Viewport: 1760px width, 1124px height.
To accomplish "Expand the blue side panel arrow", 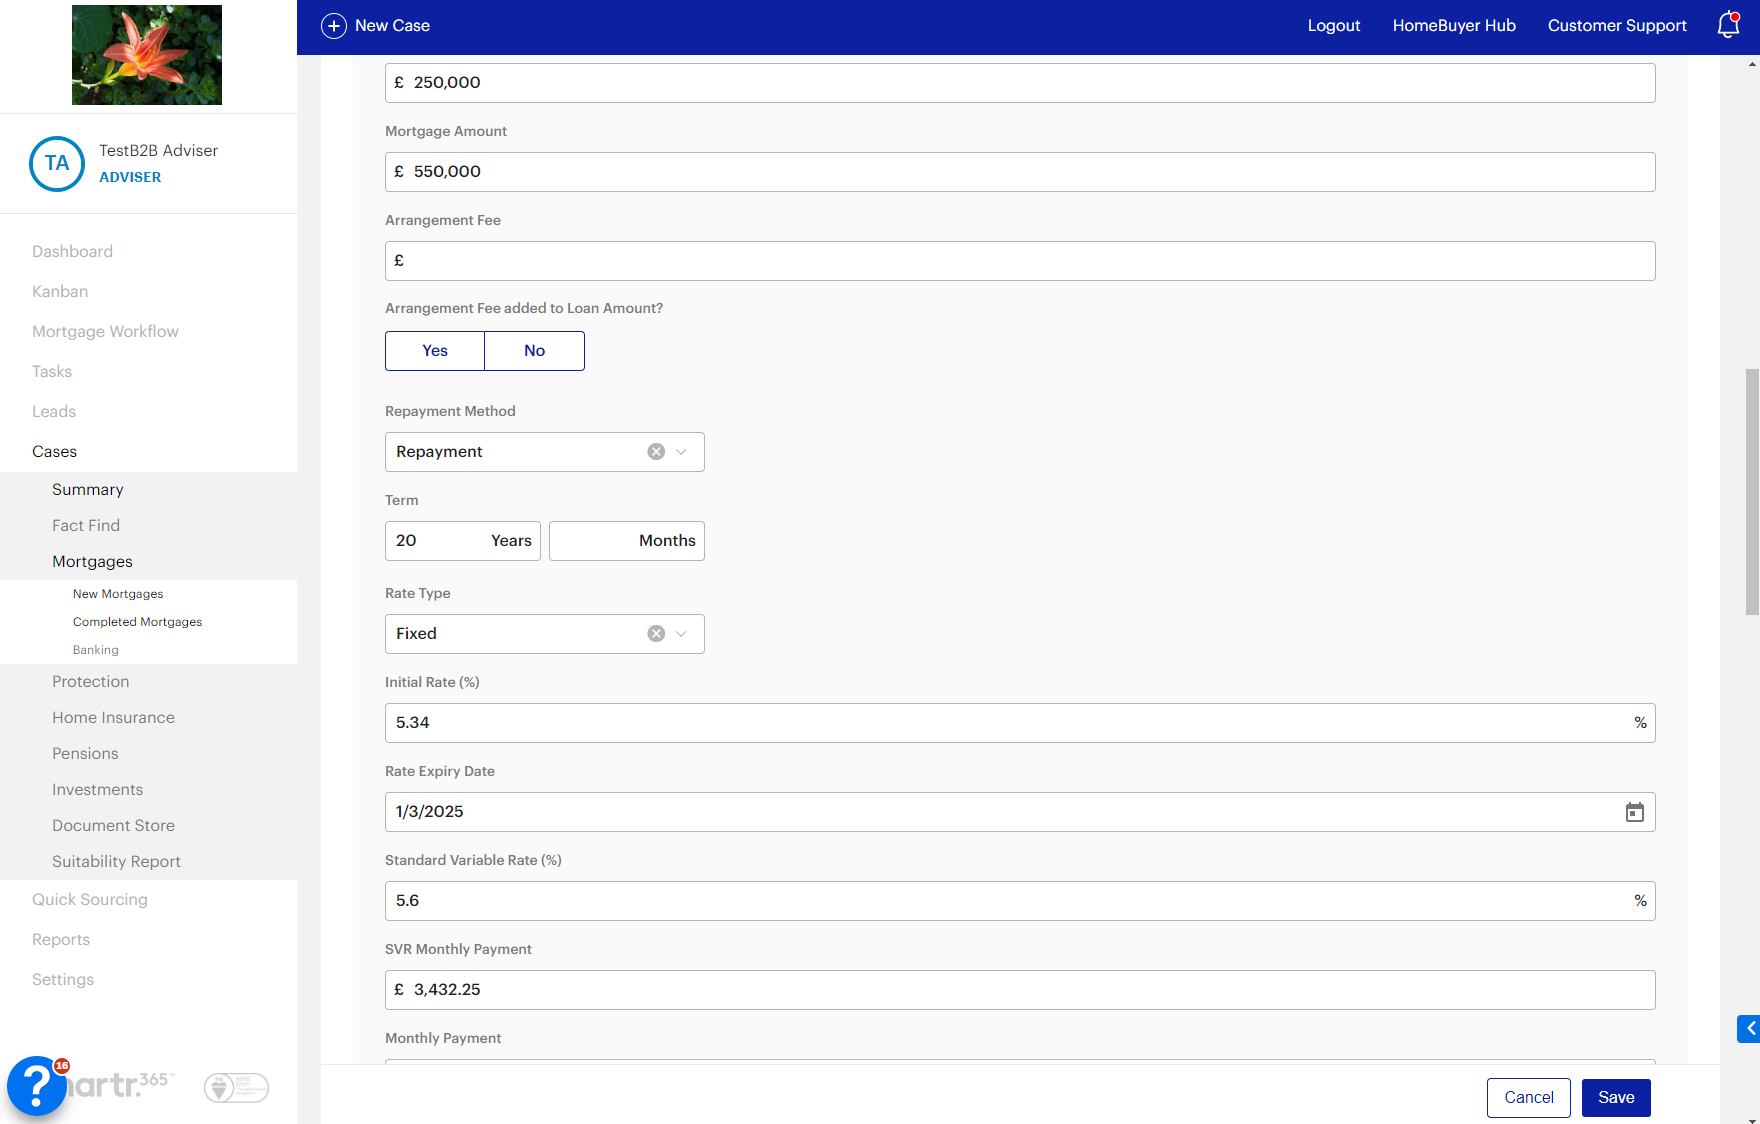I will pos(1749,1029).
